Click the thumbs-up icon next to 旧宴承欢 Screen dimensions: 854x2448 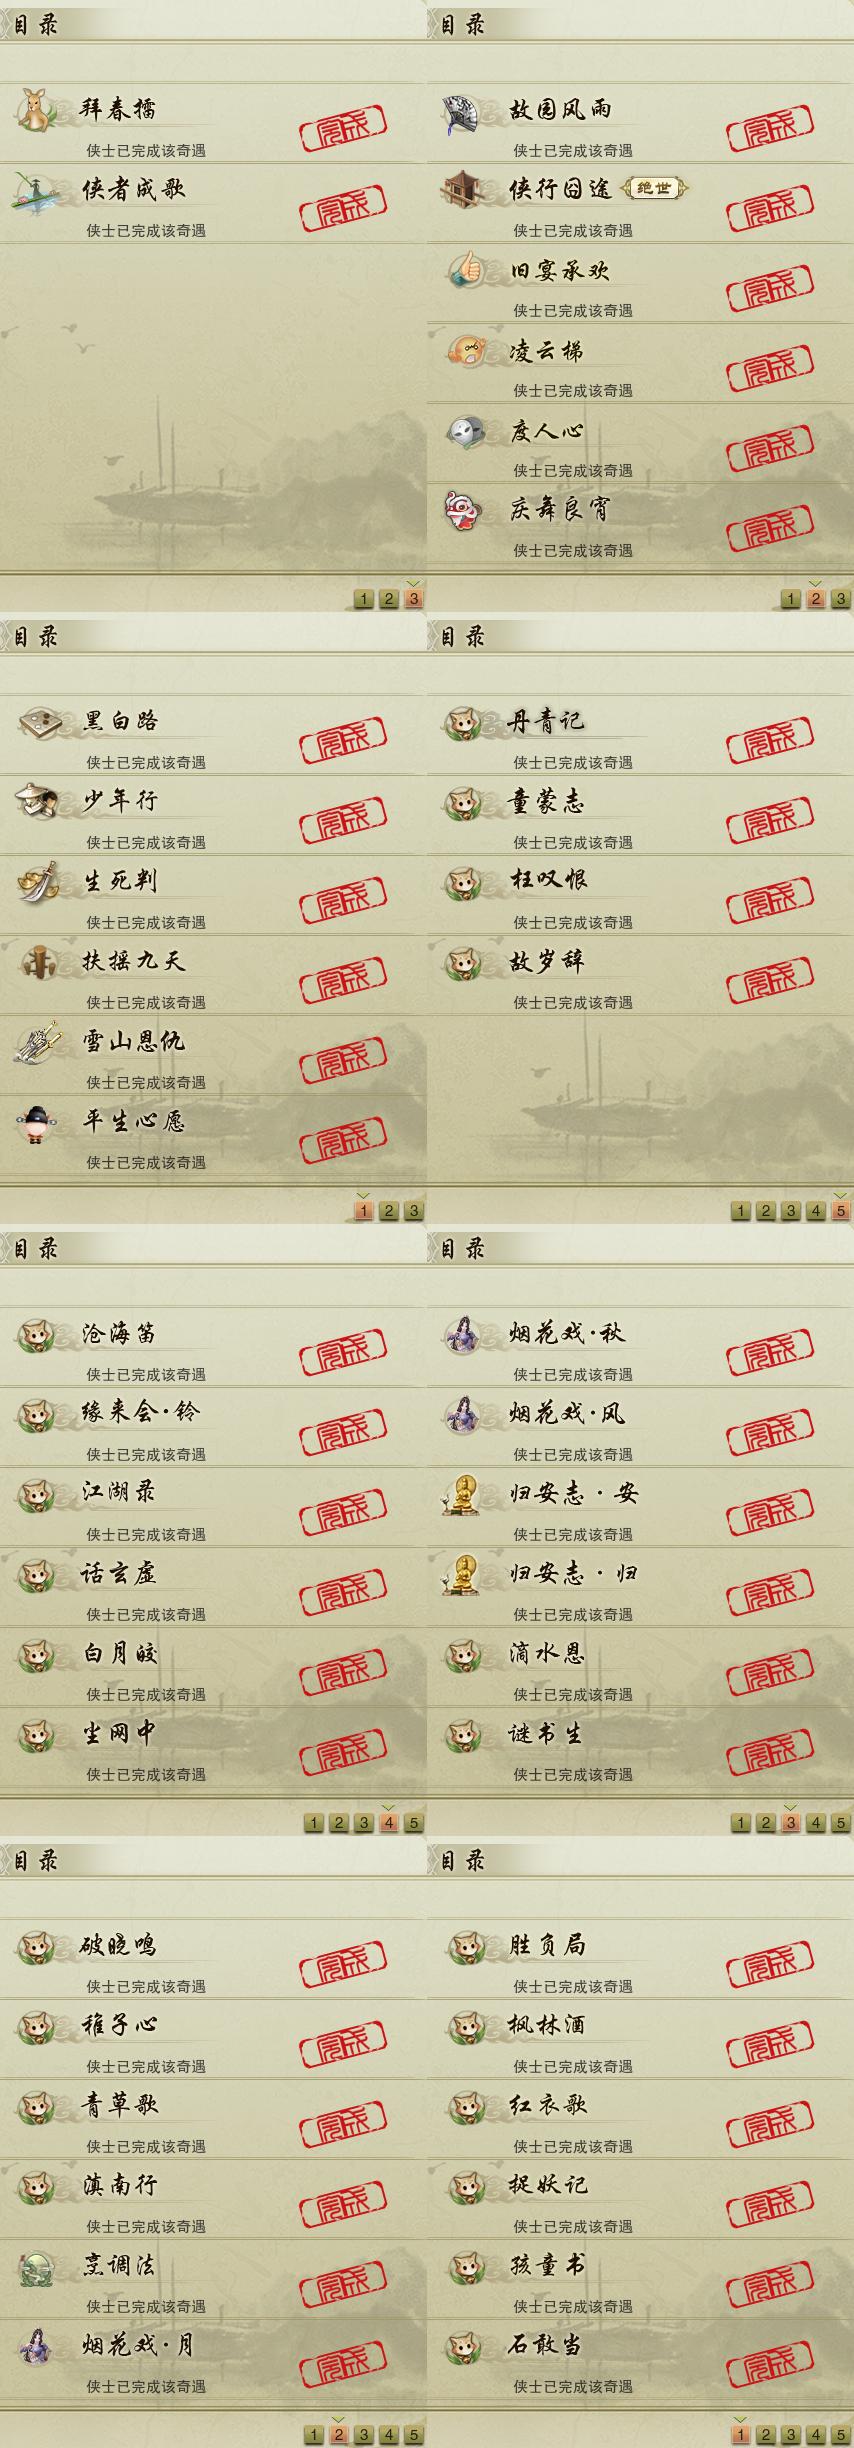click(464, 271)
